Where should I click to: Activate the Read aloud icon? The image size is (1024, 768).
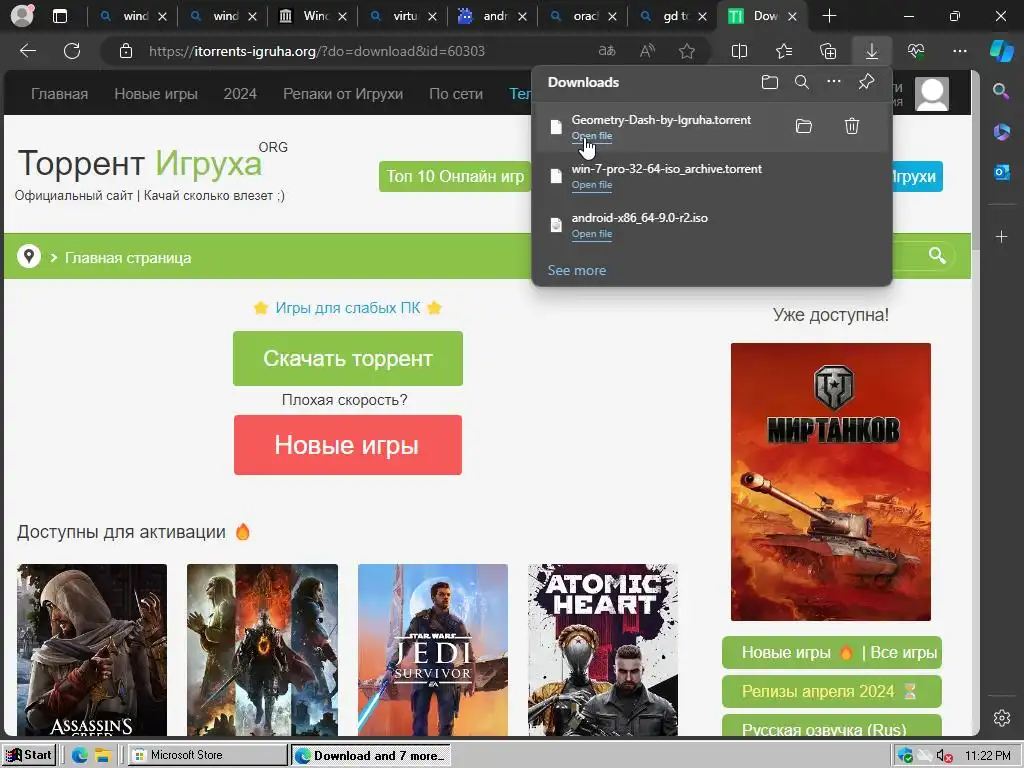(647, 51)
